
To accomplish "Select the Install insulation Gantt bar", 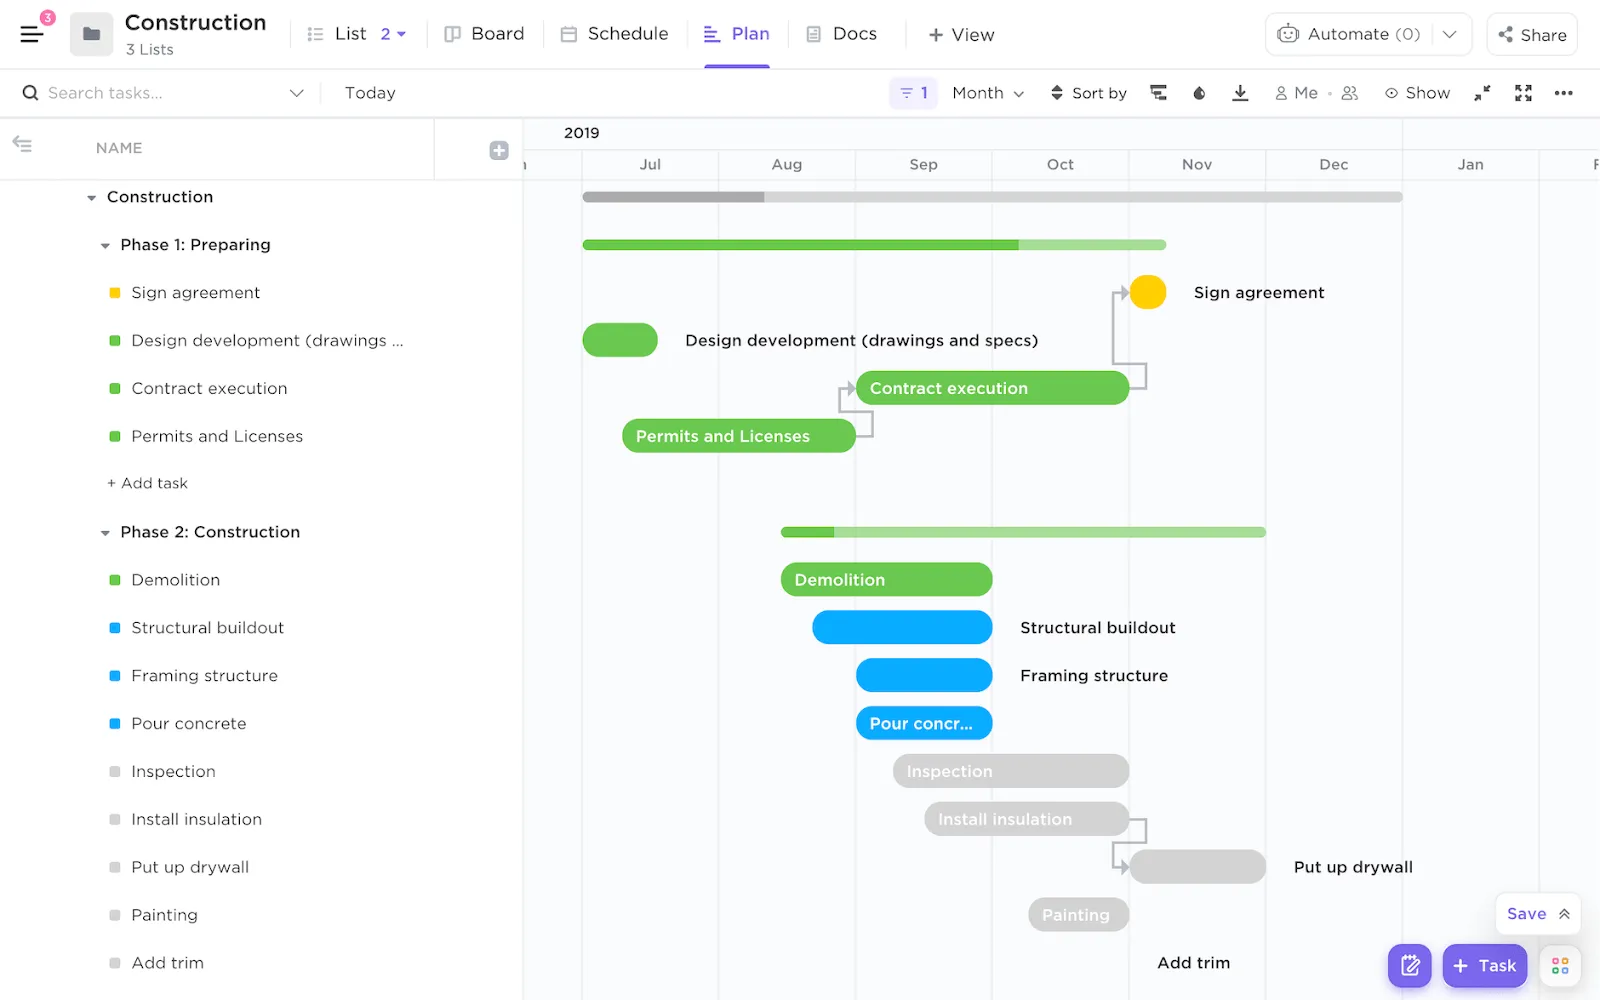I will (x=1027, y=819).
